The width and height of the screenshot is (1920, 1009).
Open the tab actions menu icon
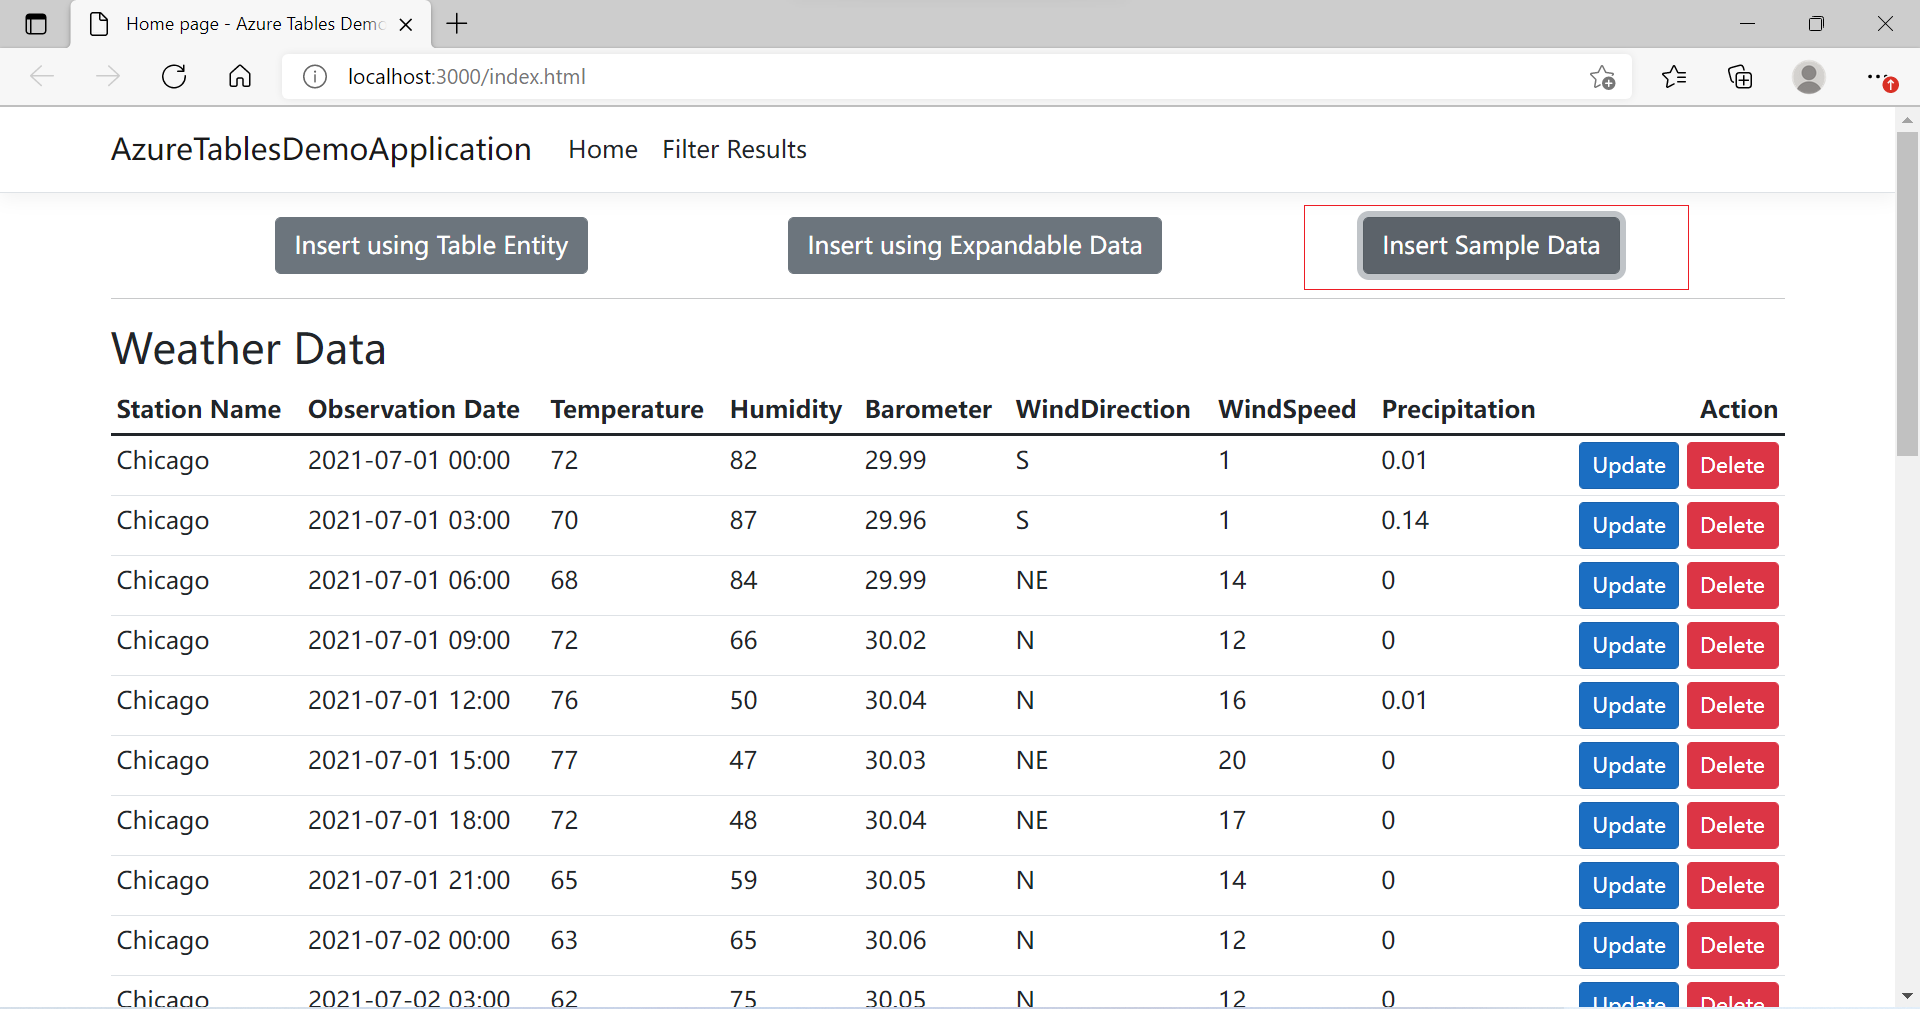(x=36, y=24)
